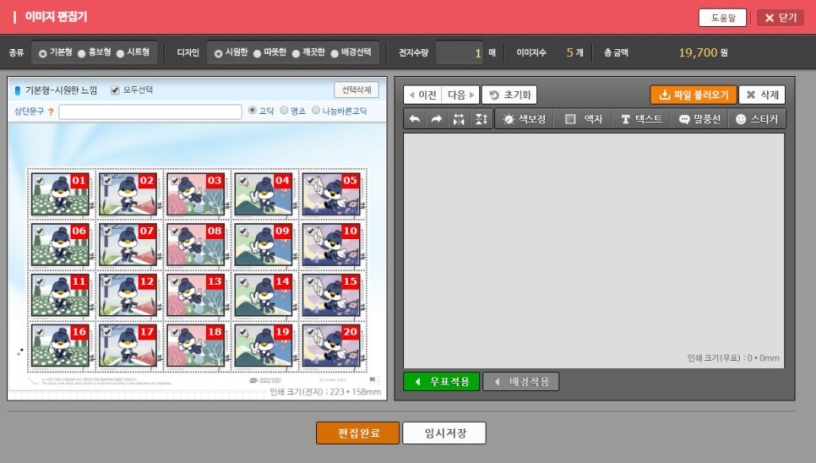This screenshot has width=816, height=463.
Task: Close the editor with 닫기
Action: coord(780,18)
